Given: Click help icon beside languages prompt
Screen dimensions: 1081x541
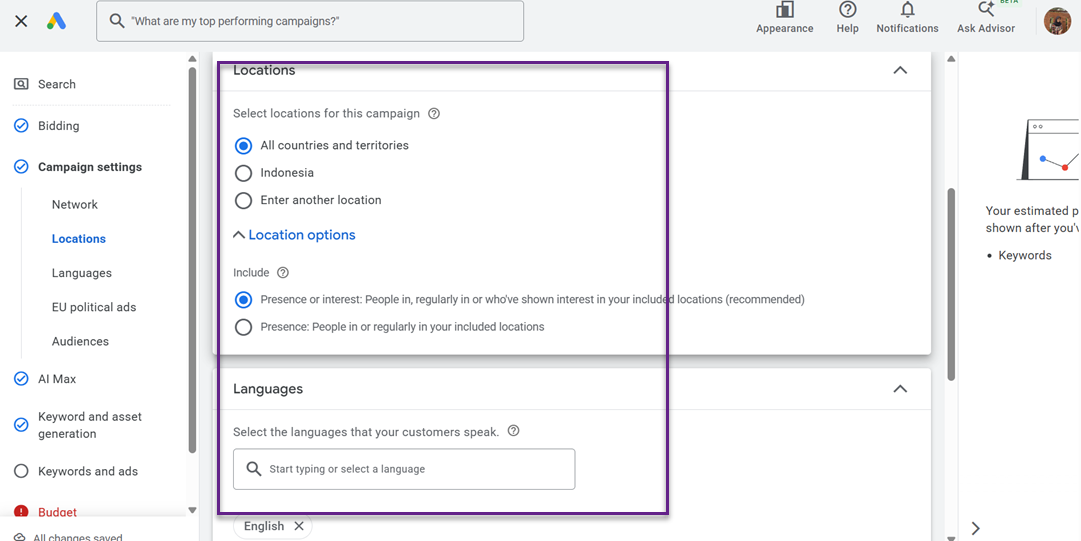Looking at the screenshot, I should tap(513, 431).
